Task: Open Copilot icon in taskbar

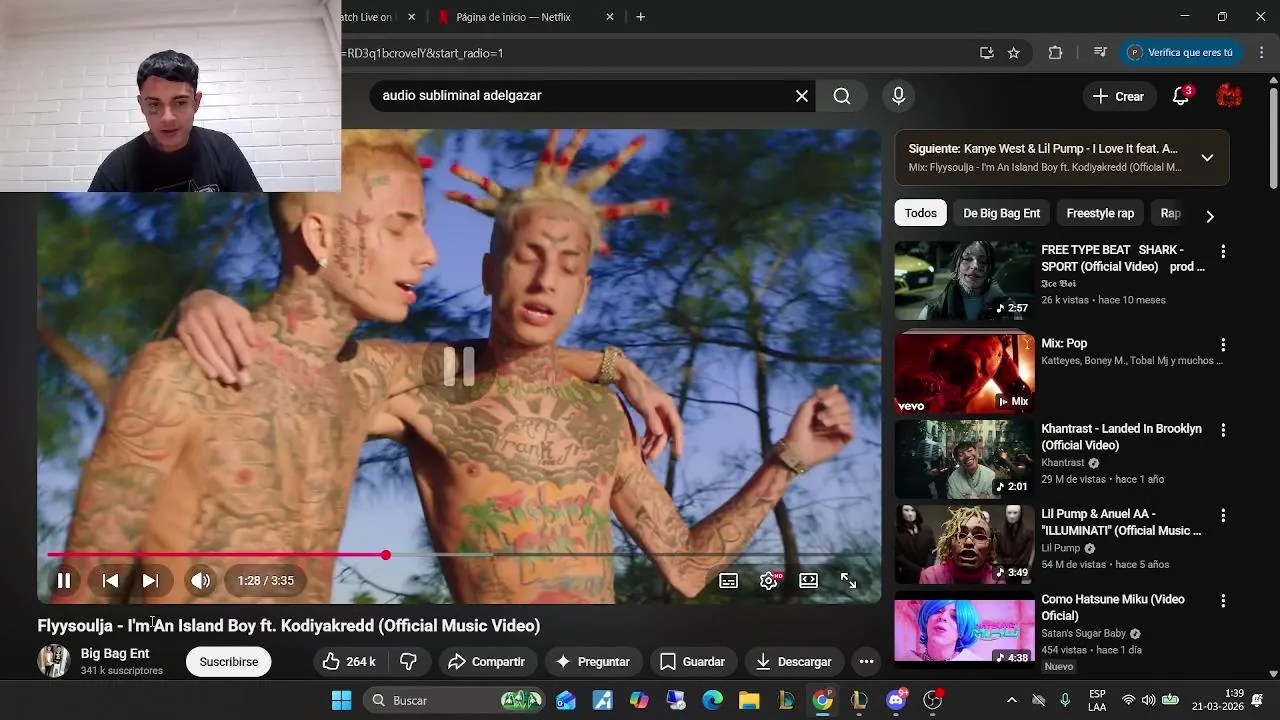Action: coord(639,700)
